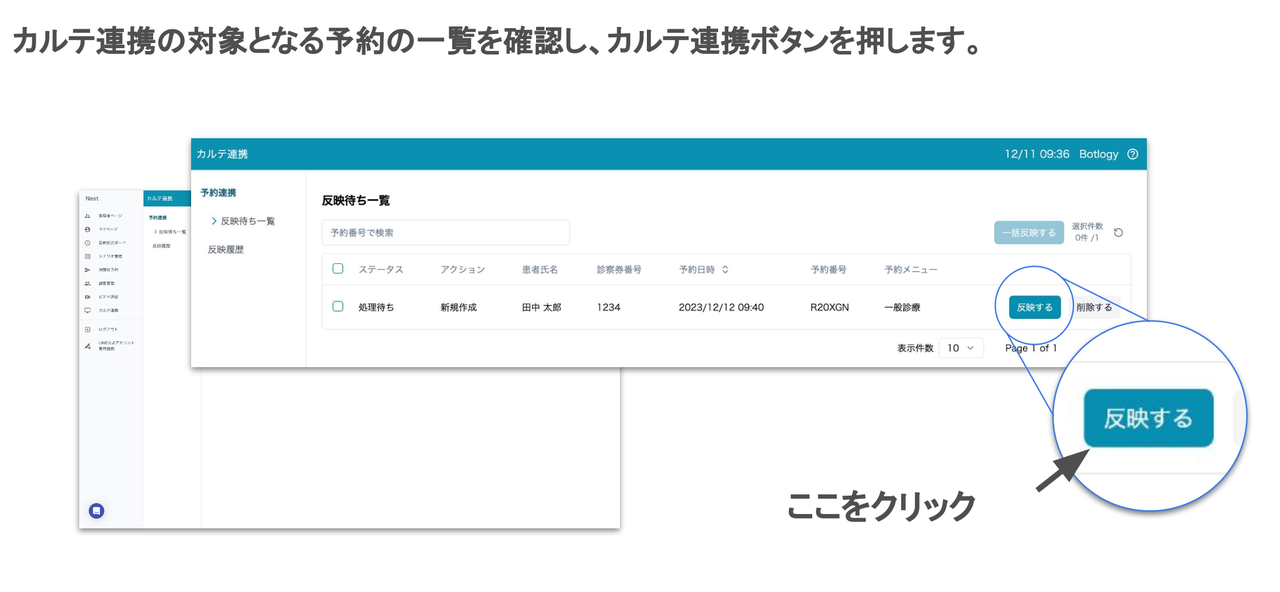
Task: Click the 新規作成 action cell
Action: pyautogui.click(x=458, y=307)
